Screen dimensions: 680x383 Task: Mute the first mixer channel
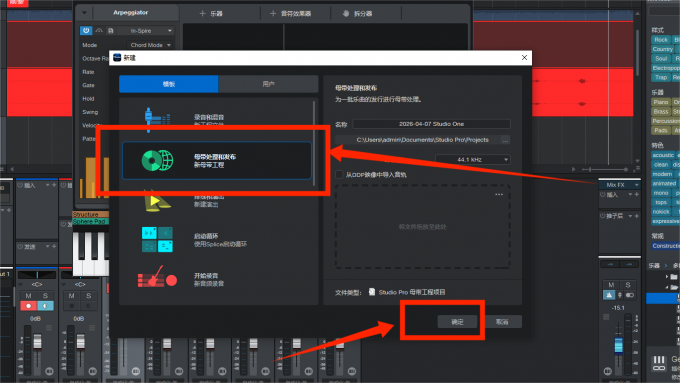pyautogui.click(x=29, y=296)
